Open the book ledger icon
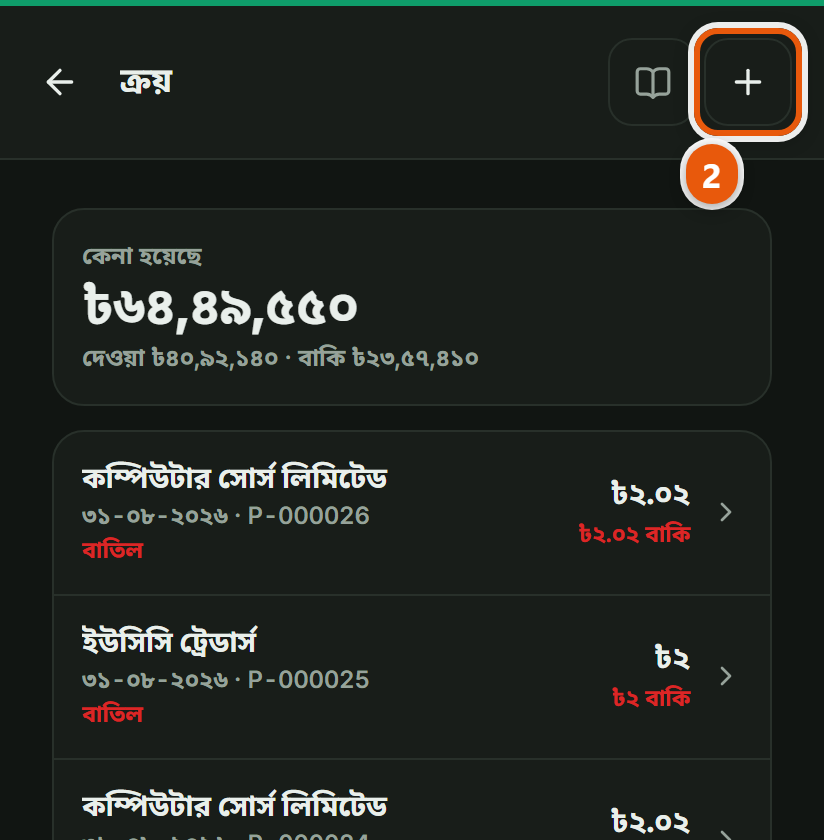Image resolution: width=824 pixels, height=840 pixels. pos(652,82)
